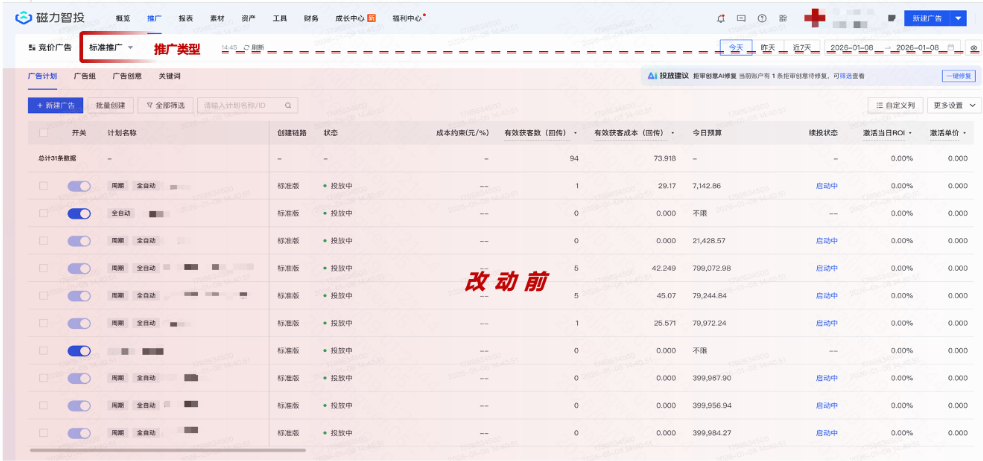Click the plan name/ID search field
This screenshot has height=461, width=983.
pos(247,105)
